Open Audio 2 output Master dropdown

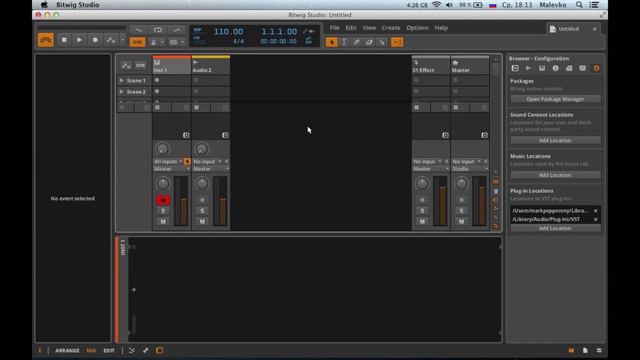[211, 169]
